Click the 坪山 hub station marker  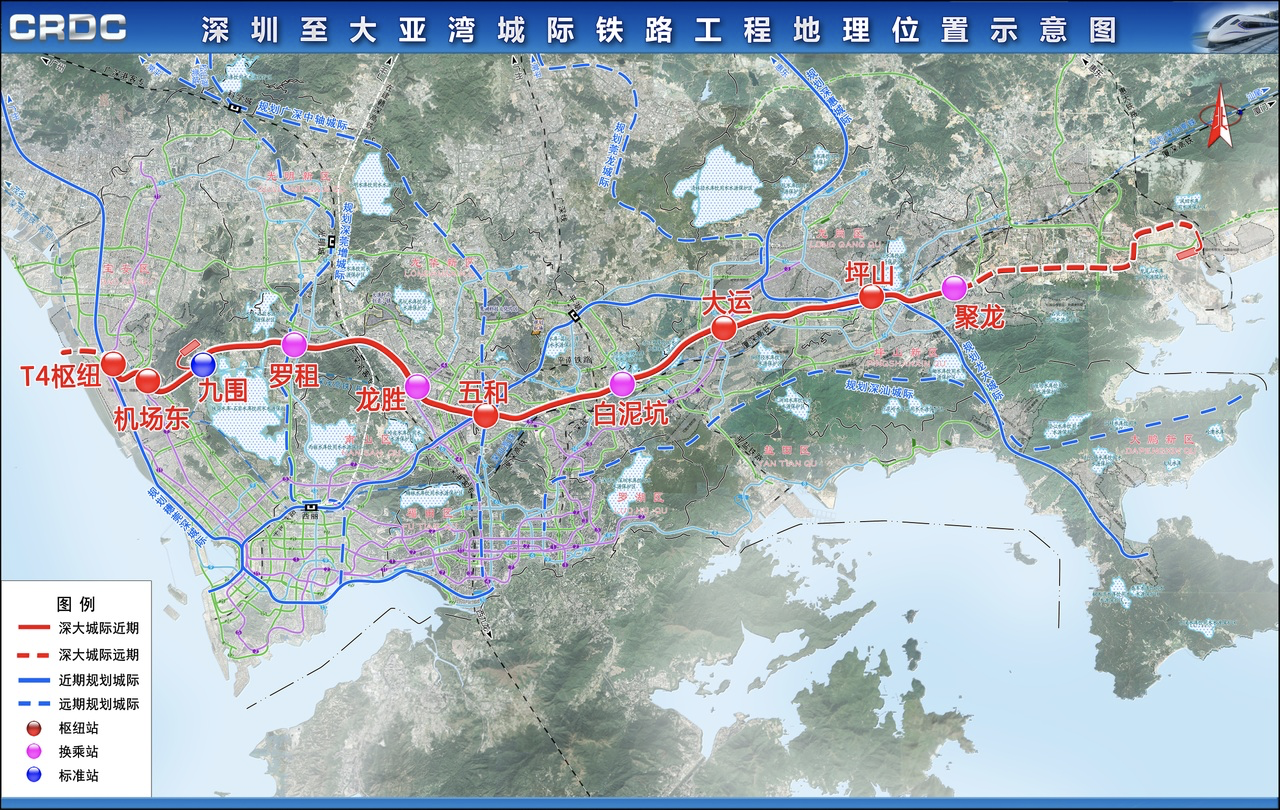click(x=871, y=296)
